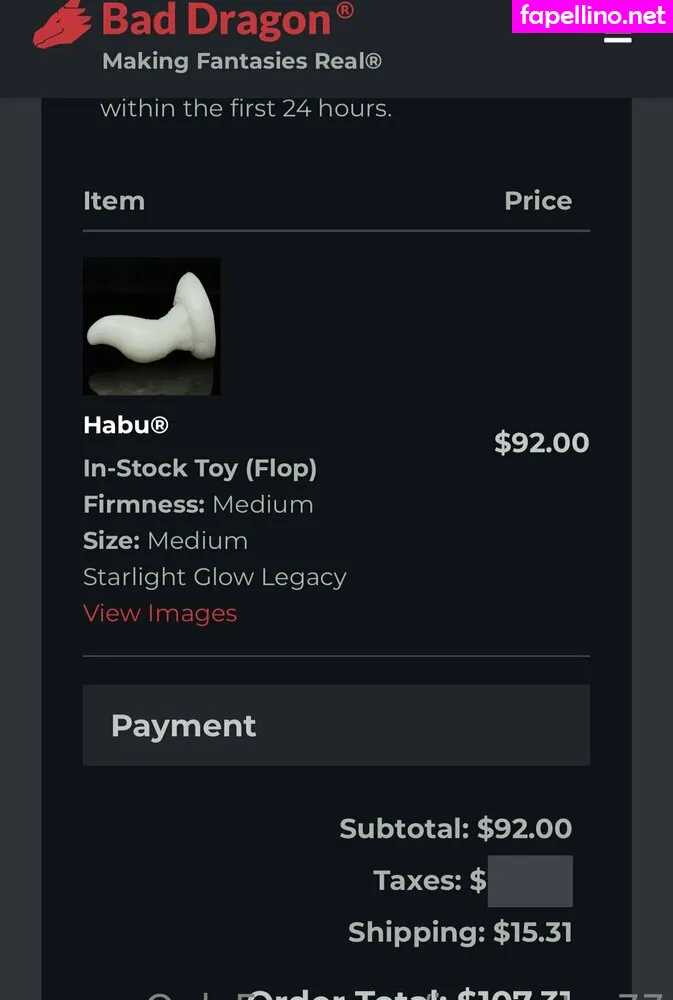The image size is (673, 1000).
Task: Click the Subtotal $92.00 line
Action: point(455,829)
